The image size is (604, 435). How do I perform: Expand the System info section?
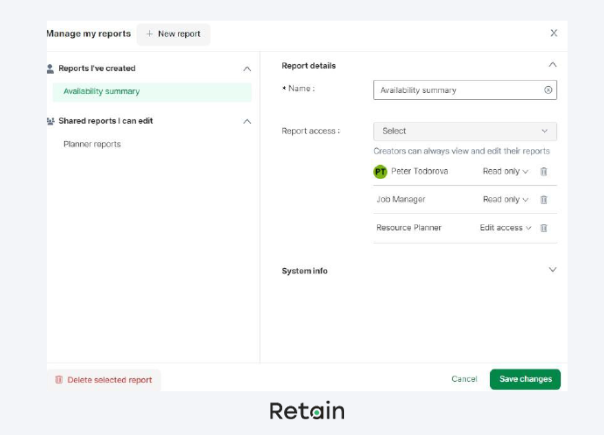click(x=552, y=270)
